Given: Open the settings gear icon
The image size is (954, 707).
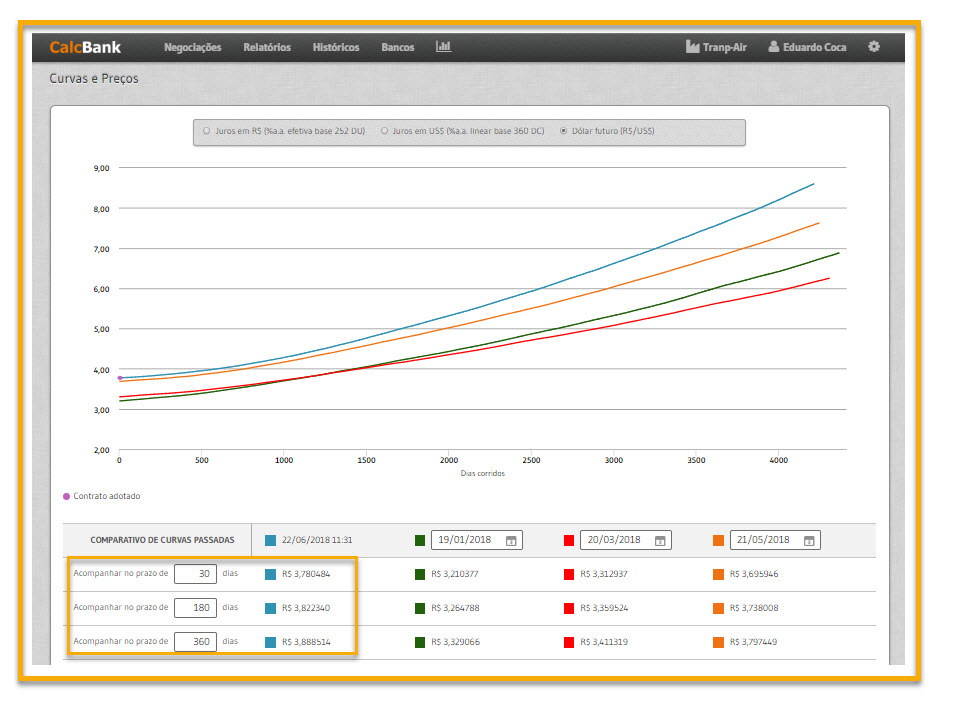Looking at the screenshot, I should [874, 47].
